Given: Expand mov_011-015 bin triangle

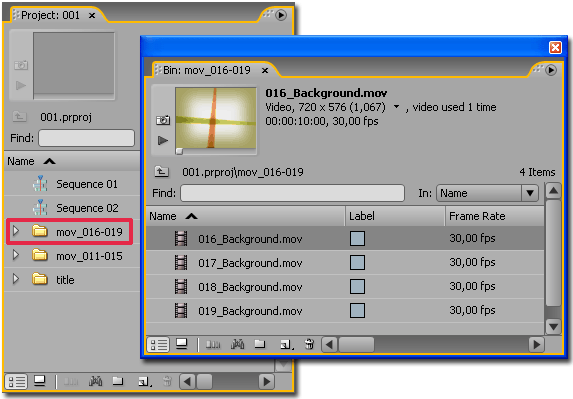Looking at the screenshot, I should (x=16, y=255).
